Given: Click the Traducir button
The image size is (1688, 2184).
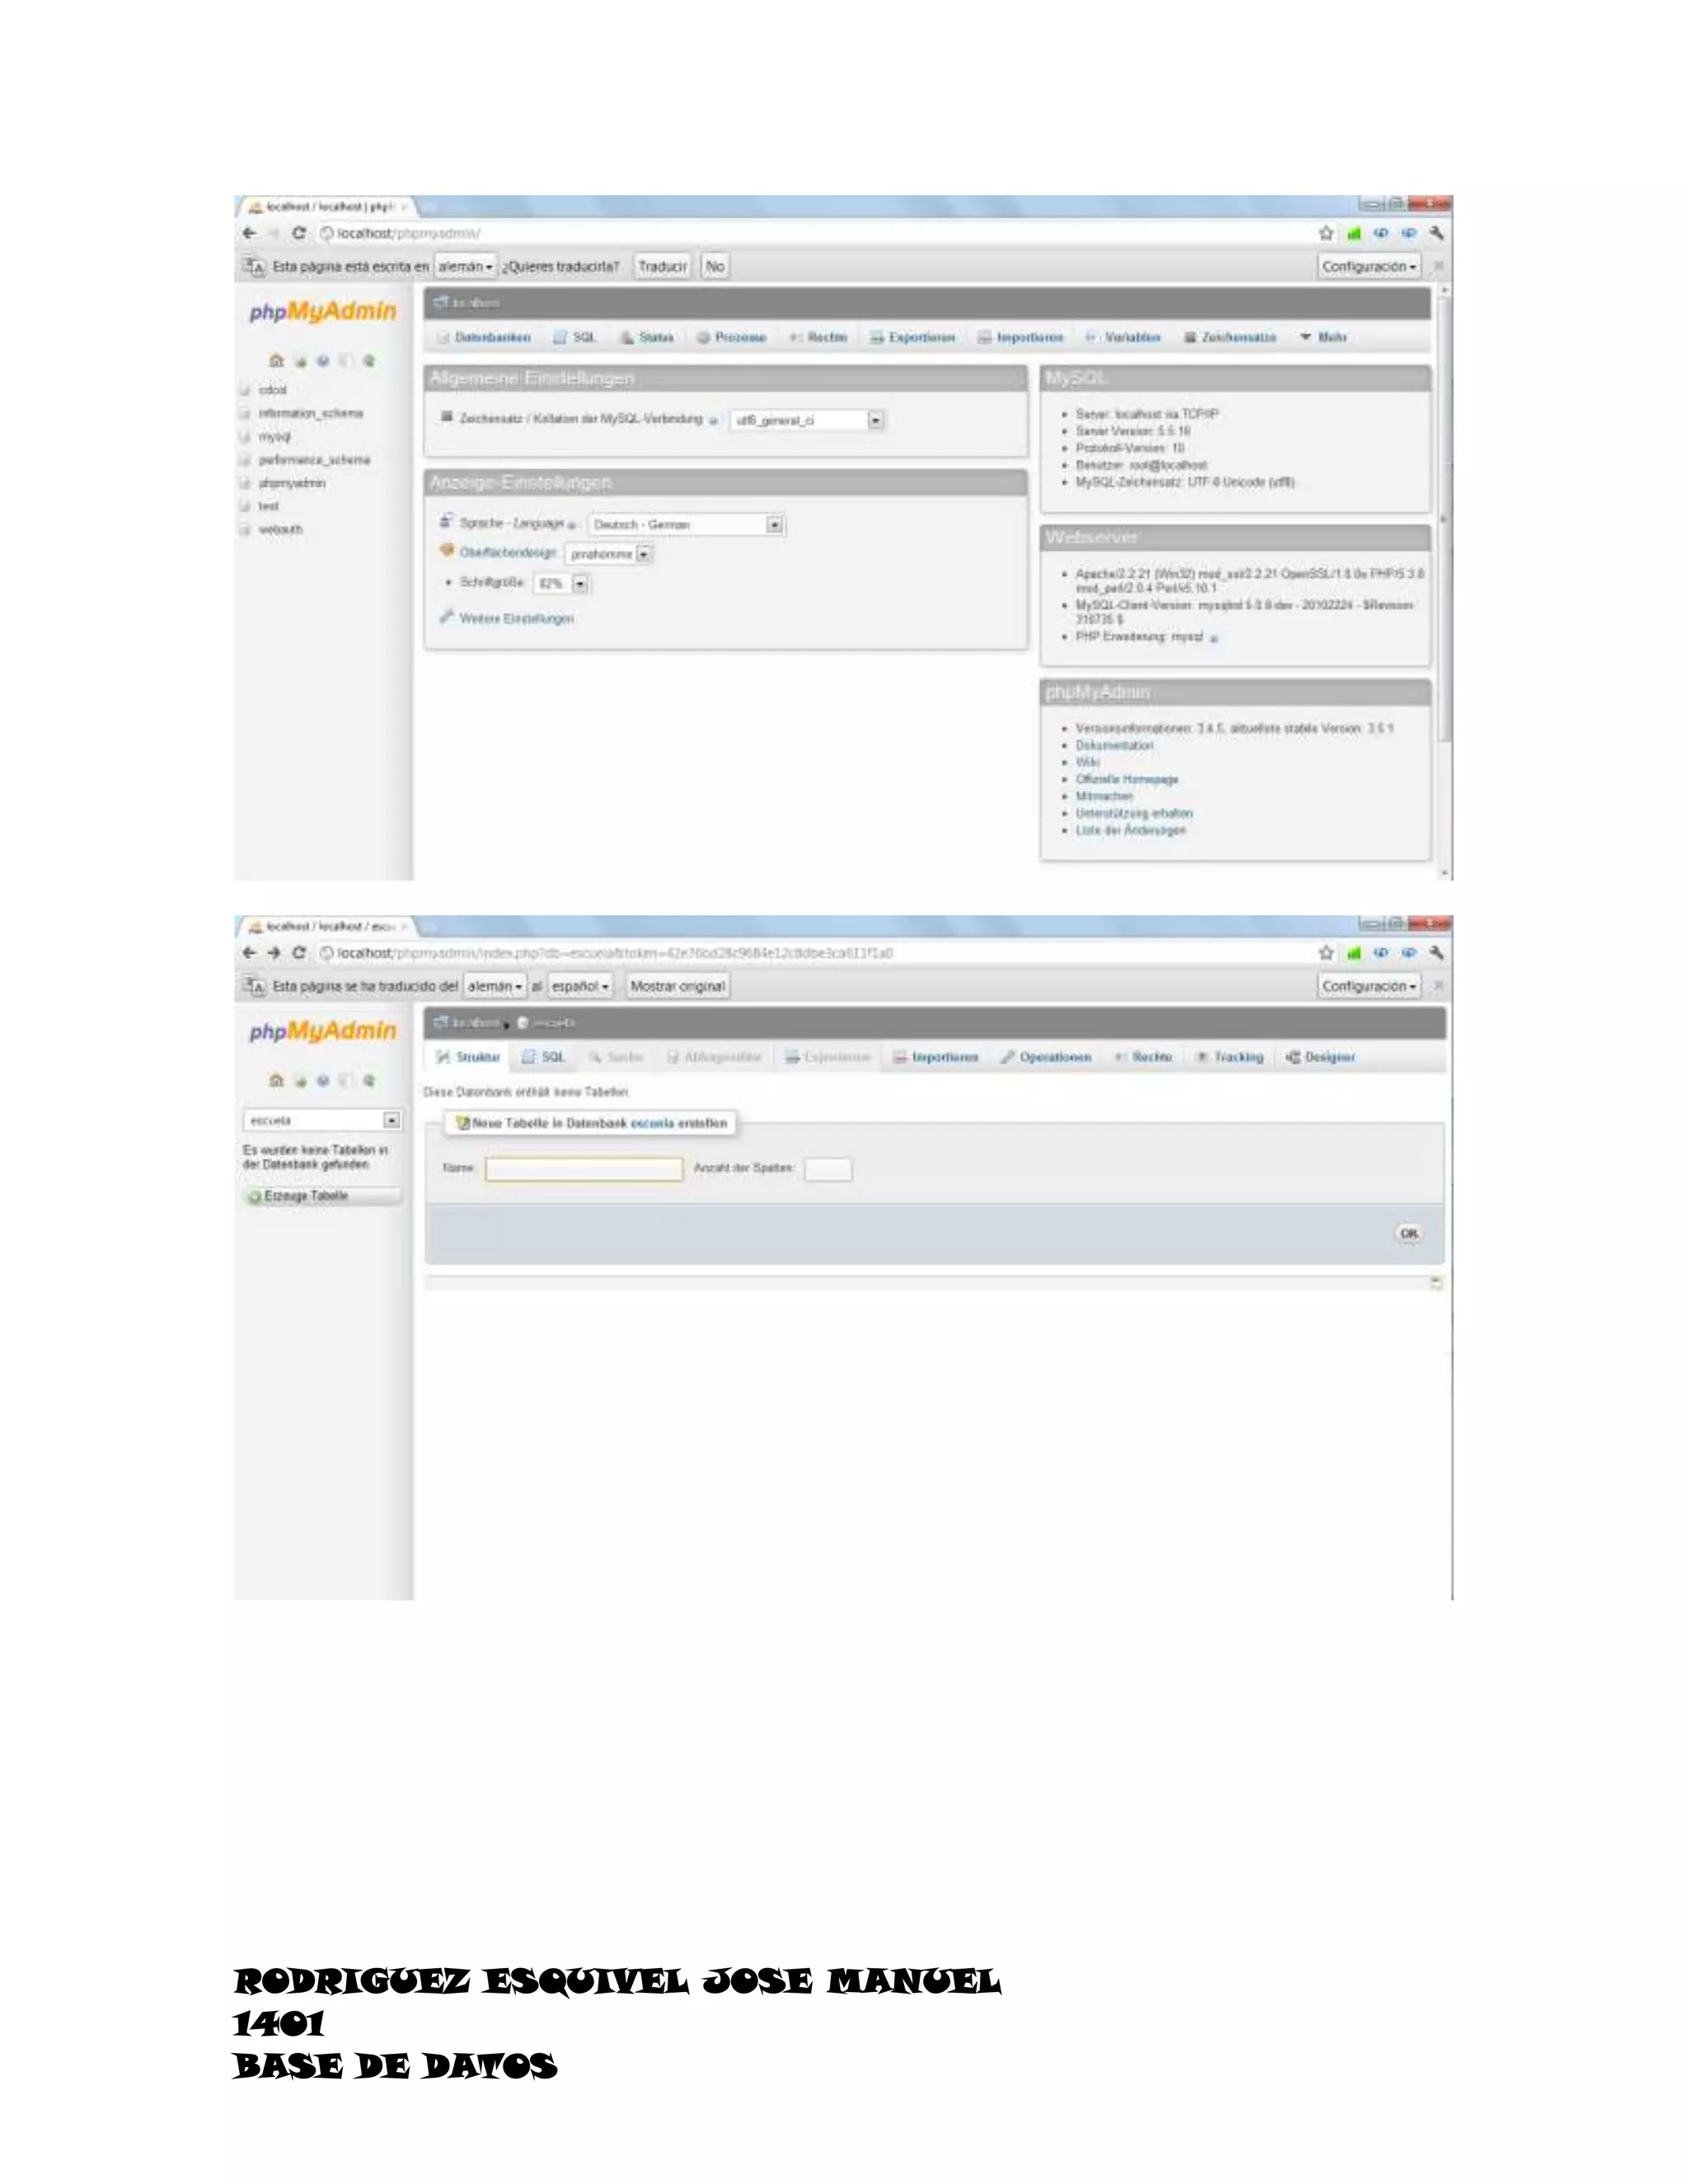Looking at the screenshot, I should pos(662,267).
